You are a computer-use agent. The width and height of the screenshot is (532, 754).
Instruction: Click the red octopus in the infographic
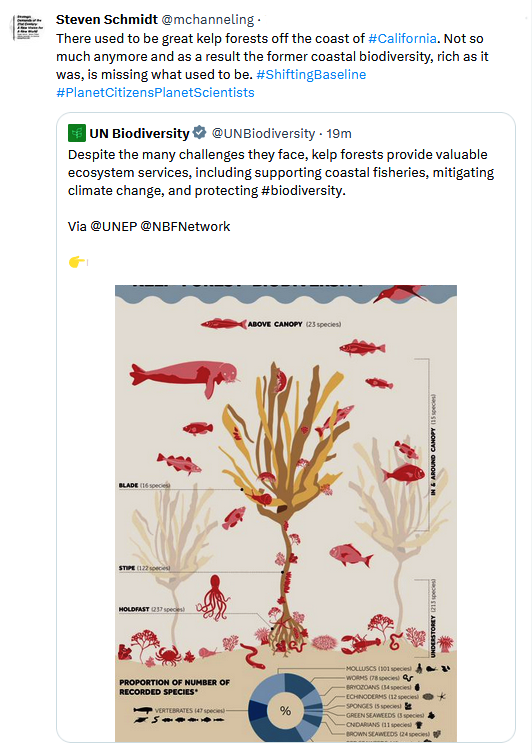click(213, 598)
